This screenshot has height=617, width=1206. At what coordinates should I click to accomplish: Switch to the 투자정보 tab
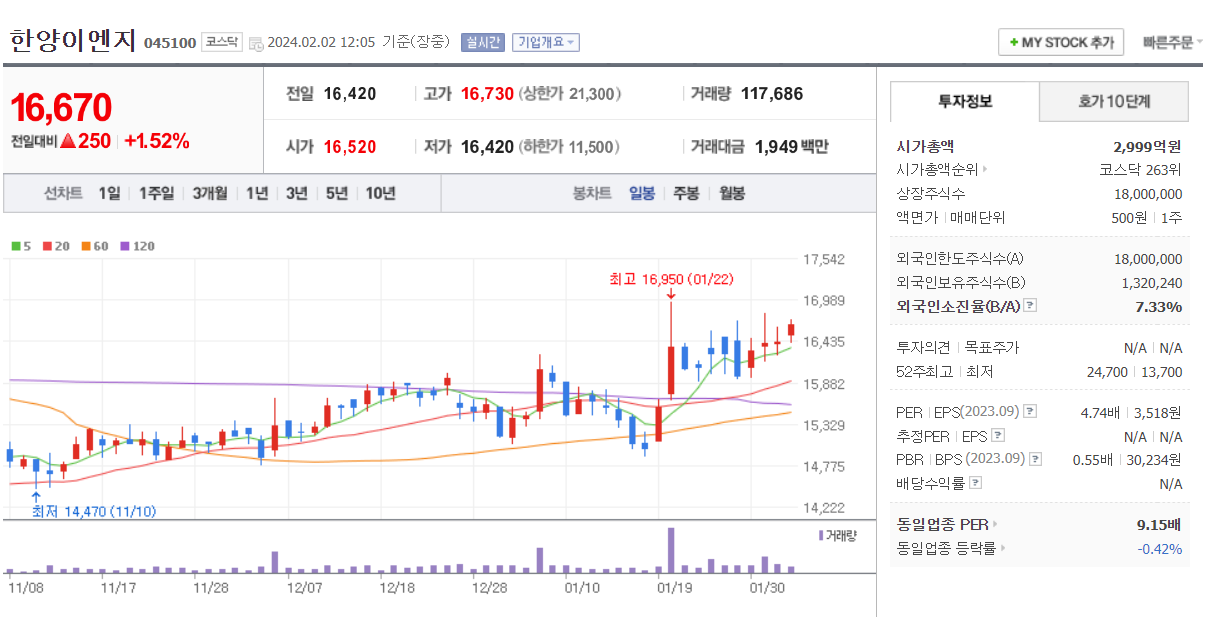965,102
